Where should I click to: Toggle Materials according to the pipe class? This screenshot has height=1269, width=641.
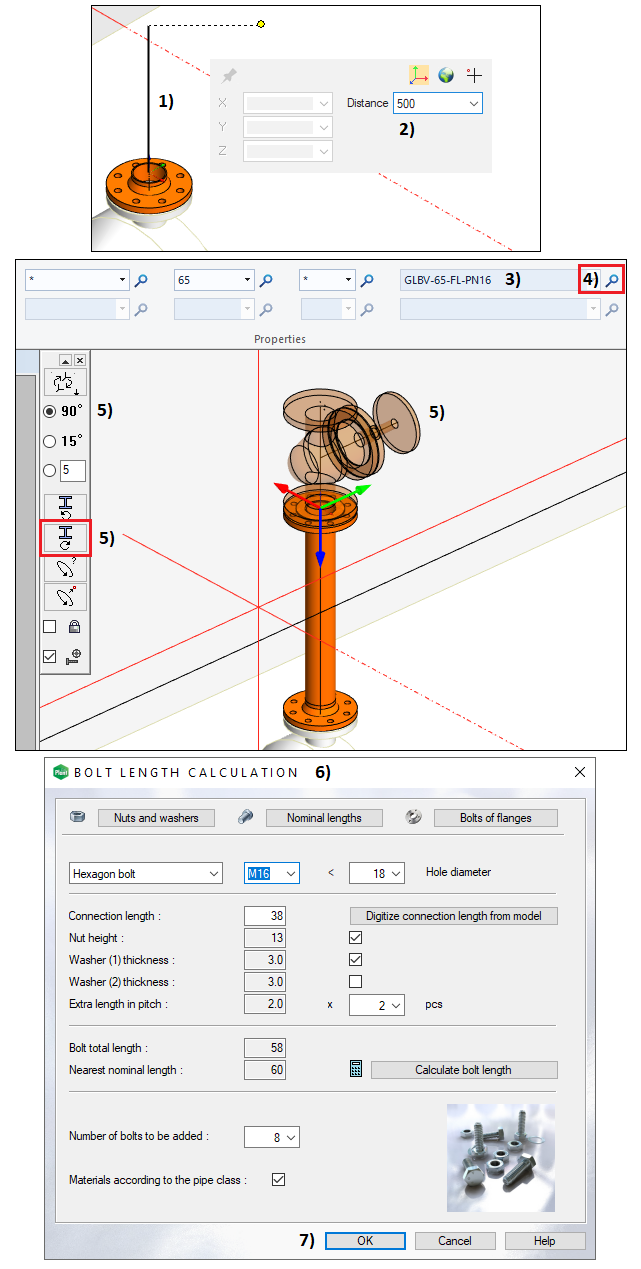279,1180
